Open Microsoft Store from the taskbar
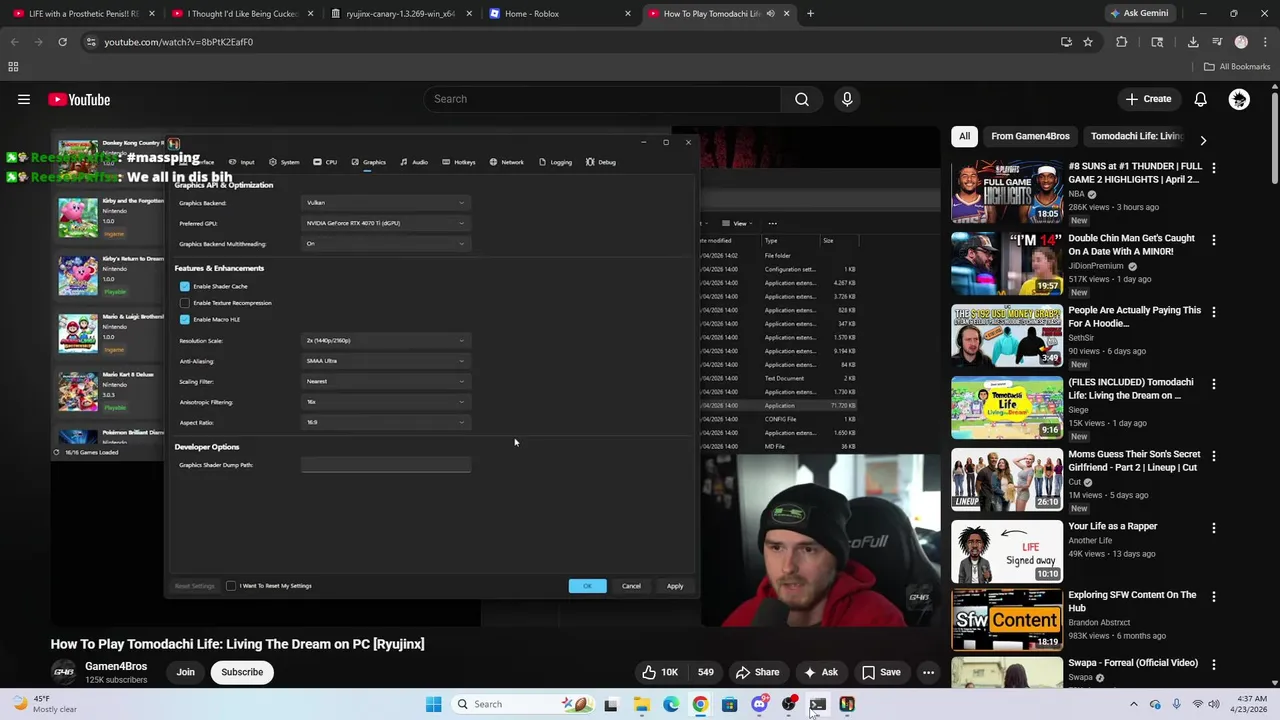1280x720 pixels. coord(730,704)
